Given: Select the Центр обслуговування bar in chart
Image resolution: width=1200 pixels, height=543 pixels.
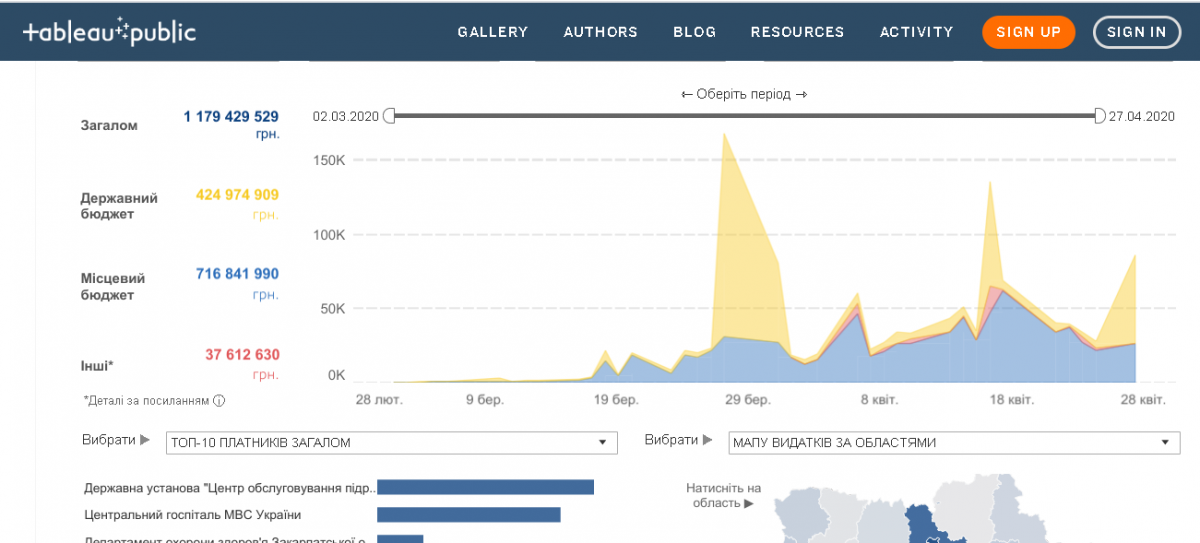Looking at the screenshot, I should pos(485,487).
